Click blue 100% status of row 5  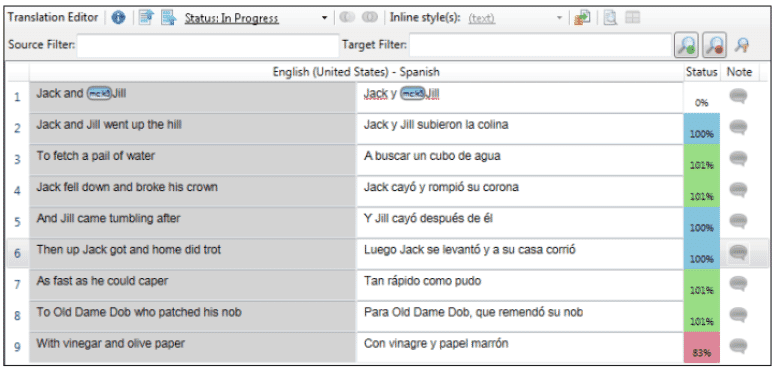click(702, 222)
